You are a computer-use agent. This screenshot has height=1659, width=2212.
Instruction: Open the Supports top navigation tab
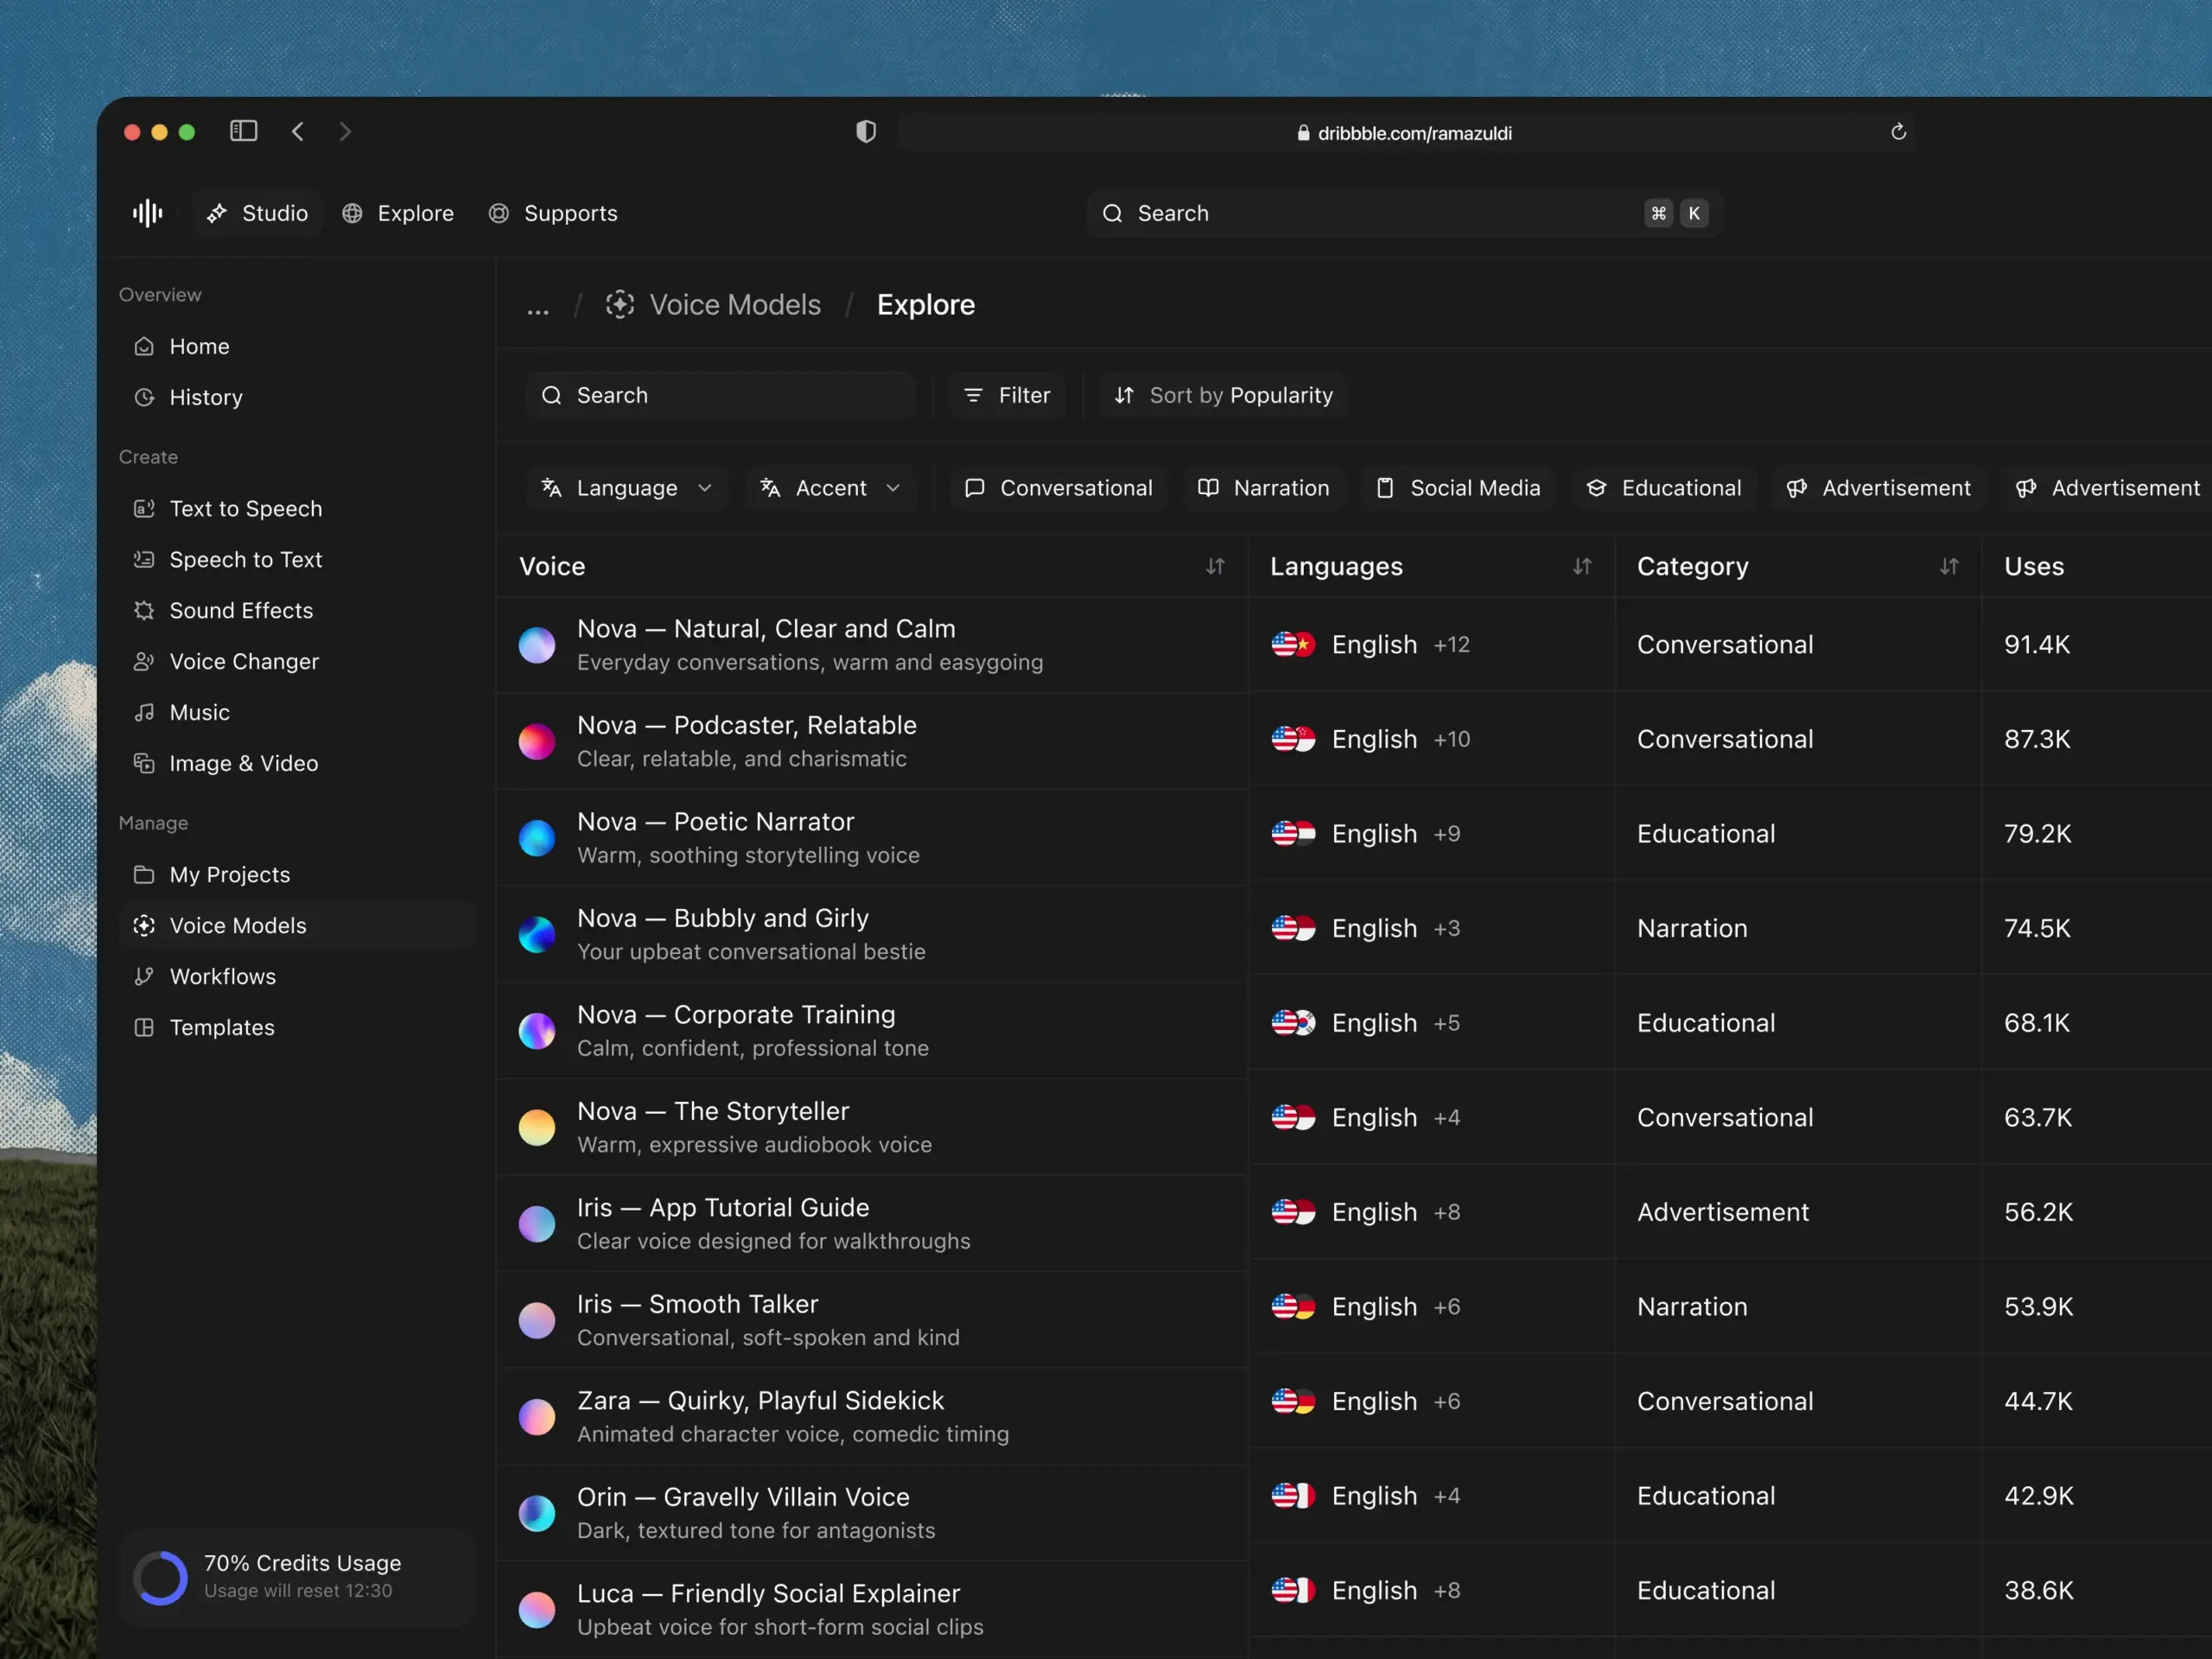pos(553,213)
